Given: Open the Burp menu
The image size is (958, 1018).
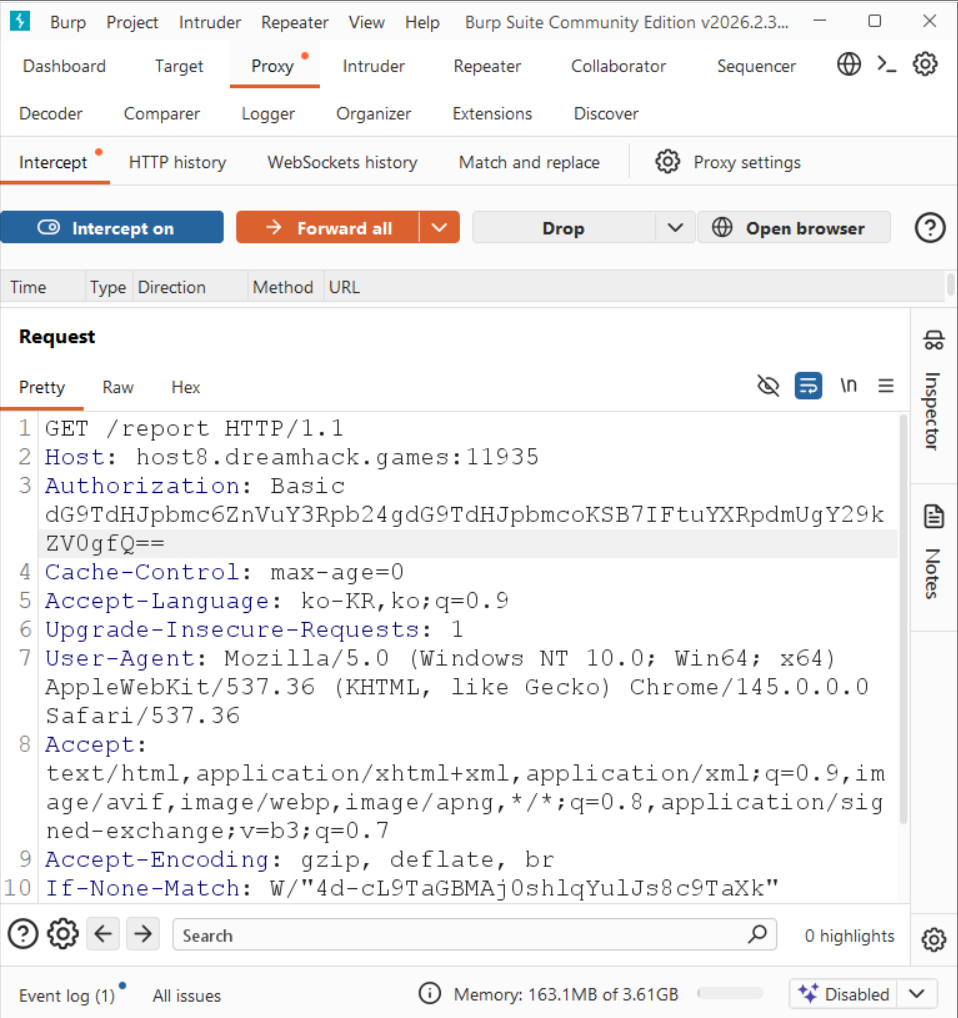Looking at the screenshot, I should 68,22.
